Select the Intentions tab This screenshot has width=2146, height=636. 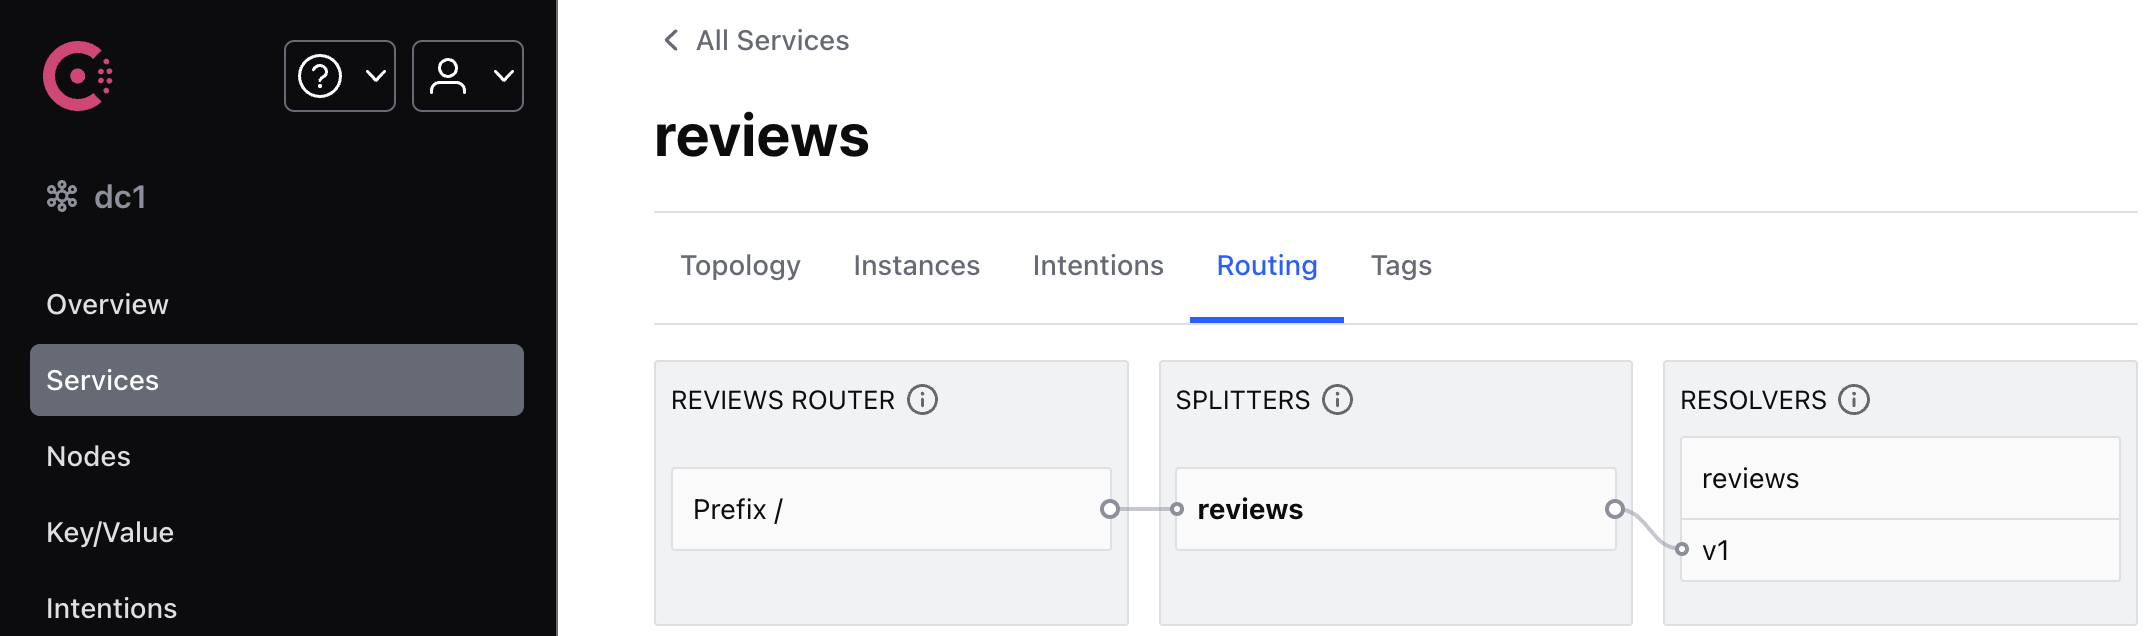click(1098, 266)
